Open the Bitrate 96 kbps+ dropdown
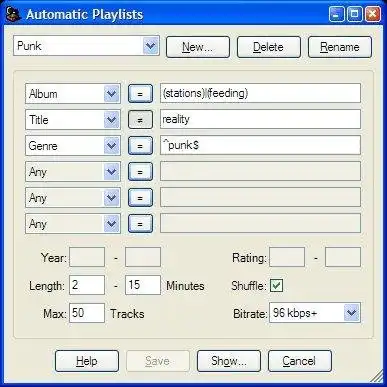The image size is (387, 387). pos(315,313)
